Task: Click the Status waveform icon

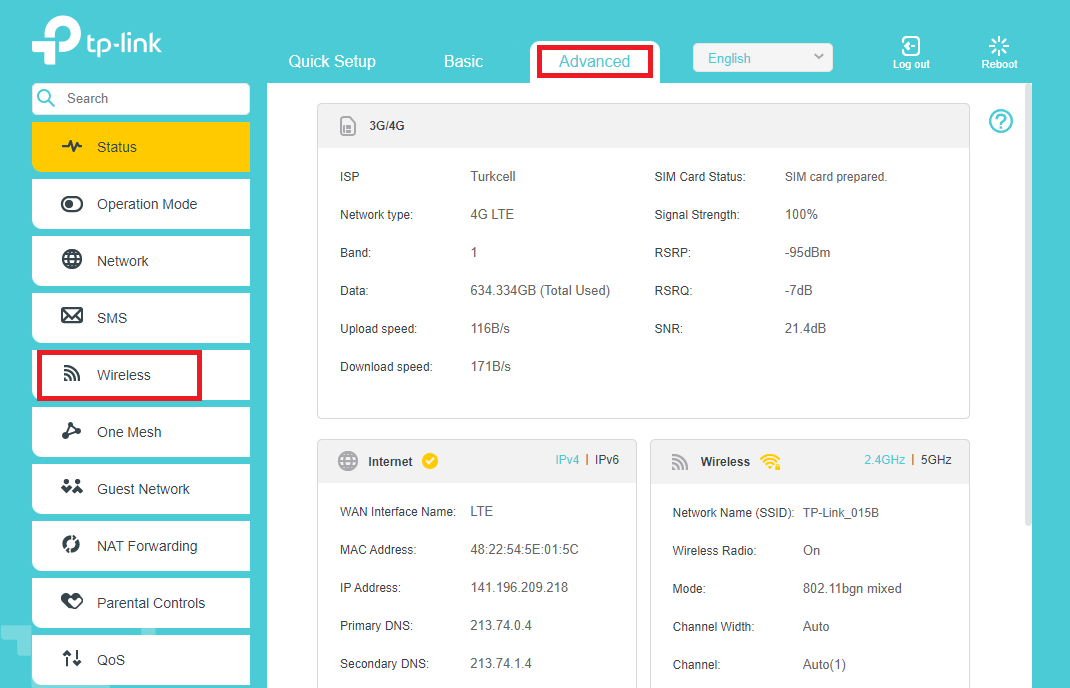Action: click(72, 147)
